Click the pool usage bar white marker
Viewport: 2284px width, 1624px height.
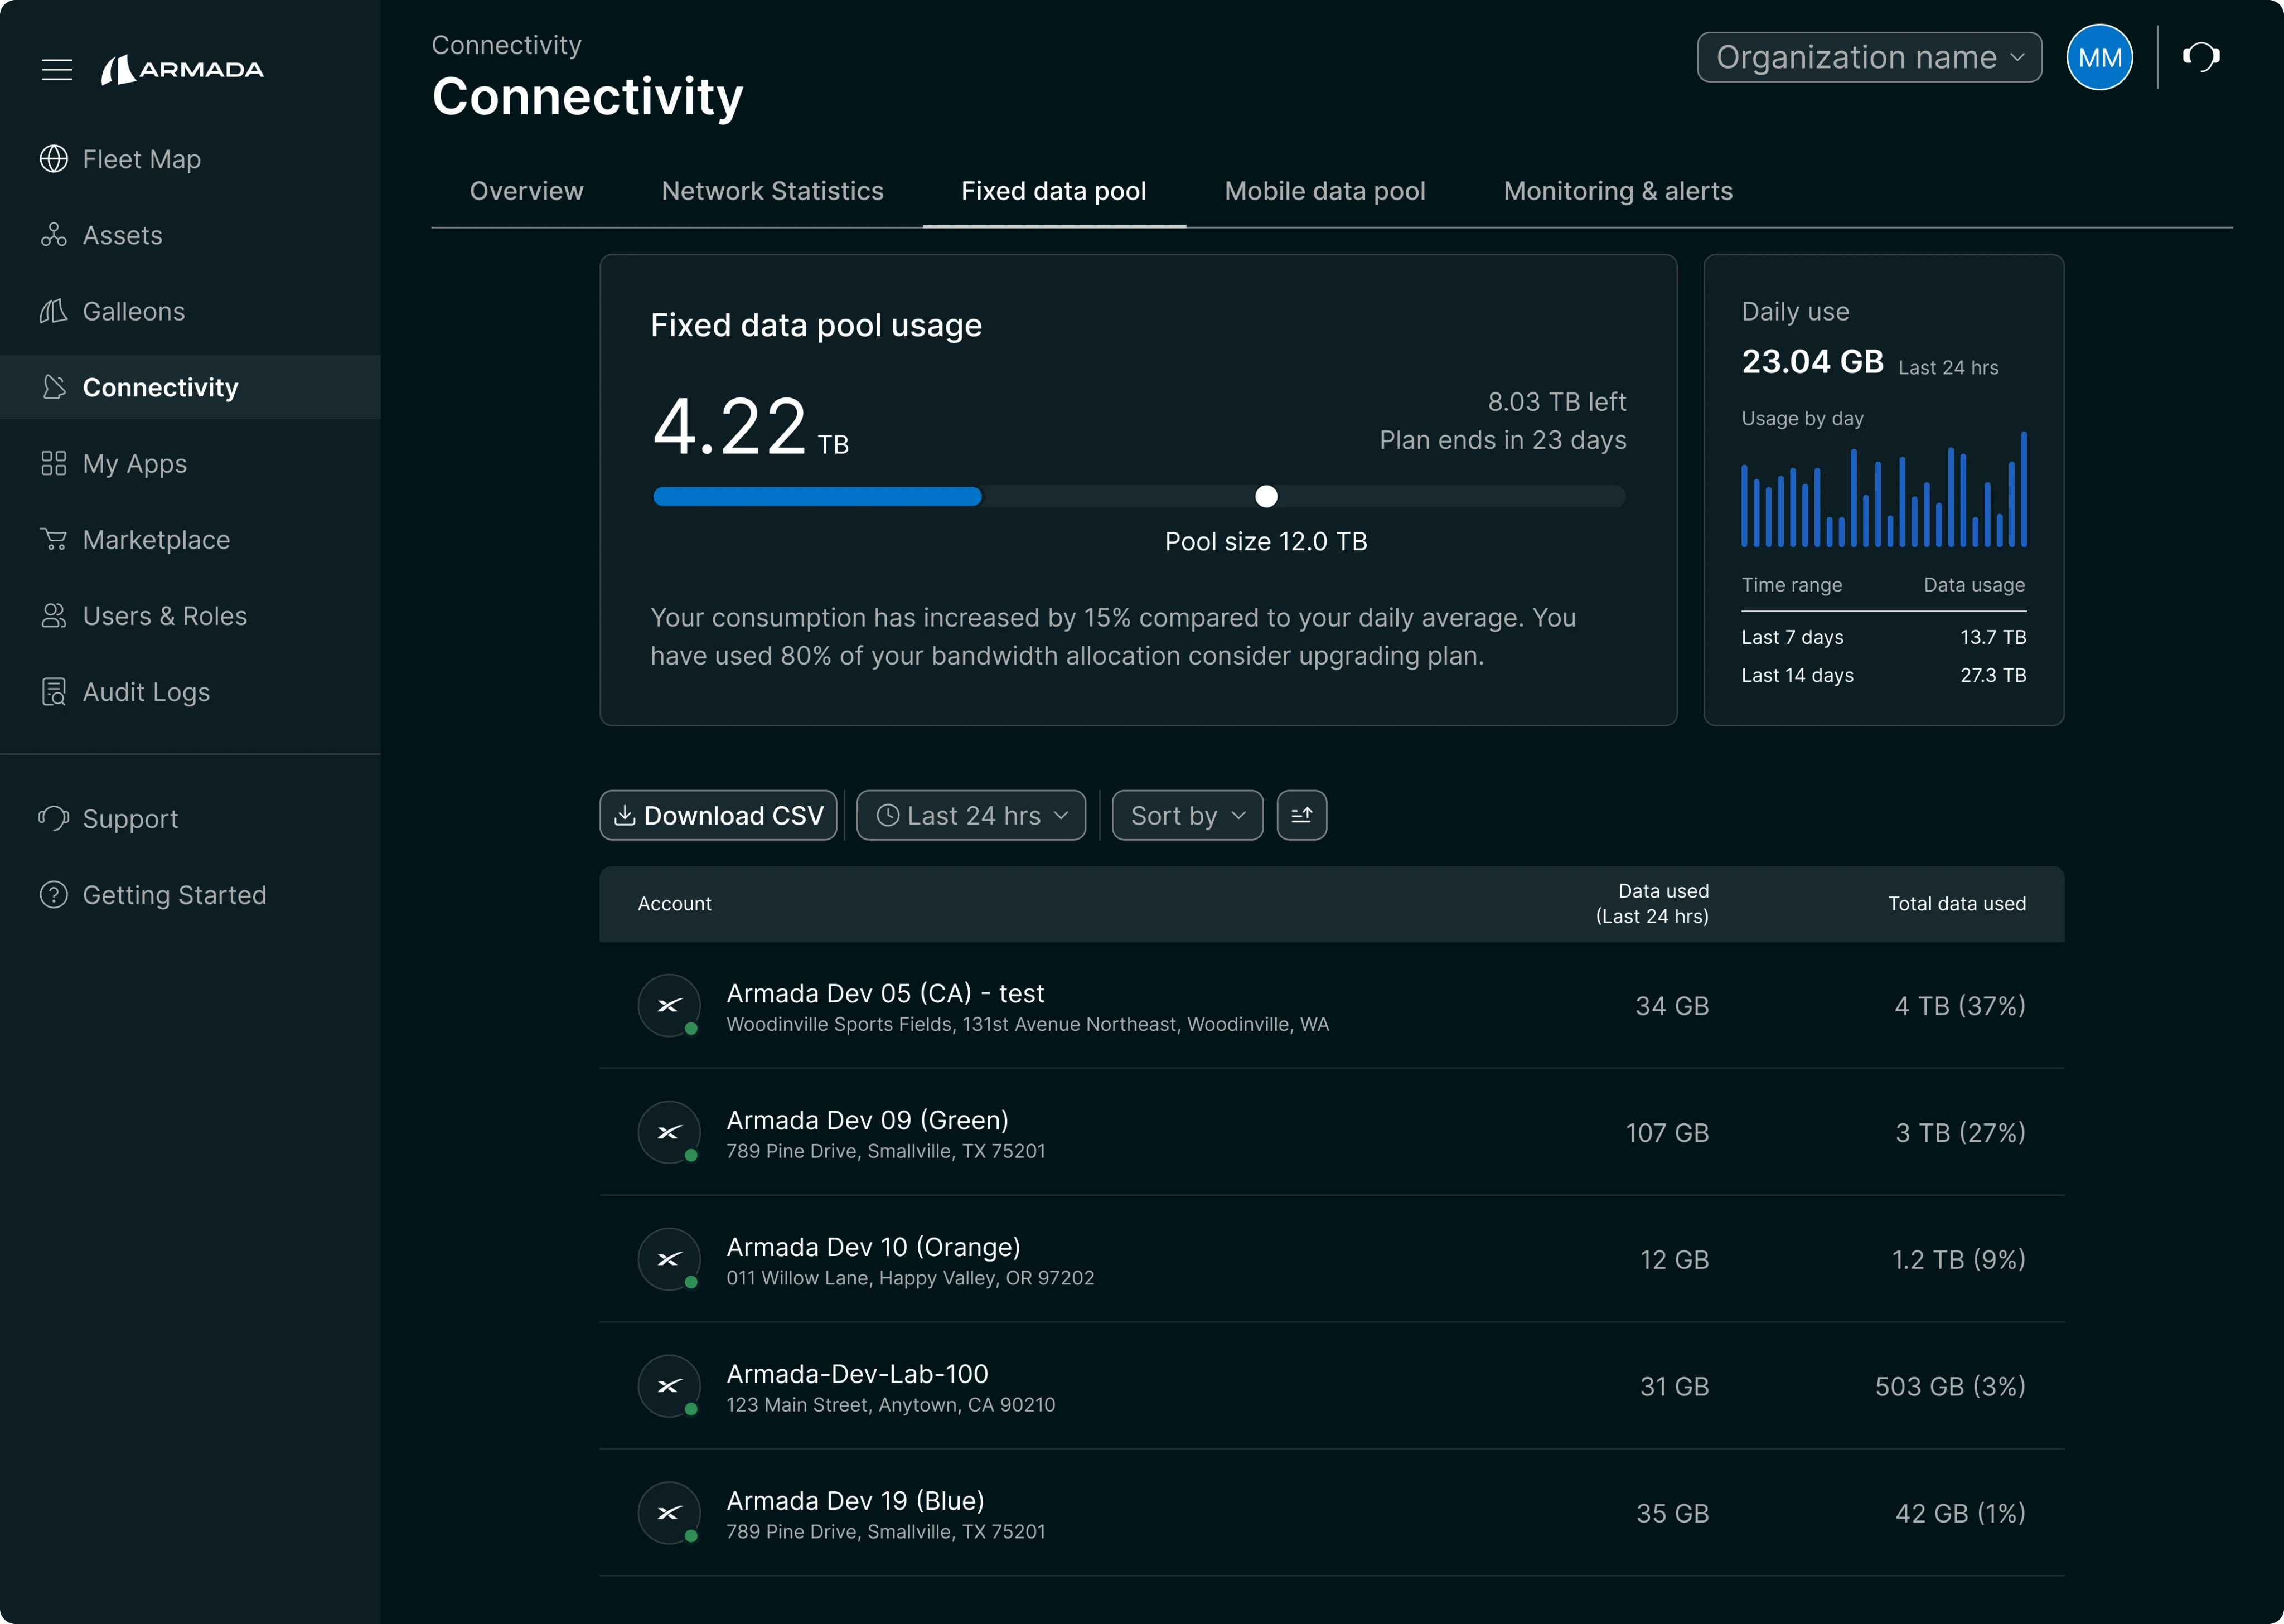[x=1266, y=497]
